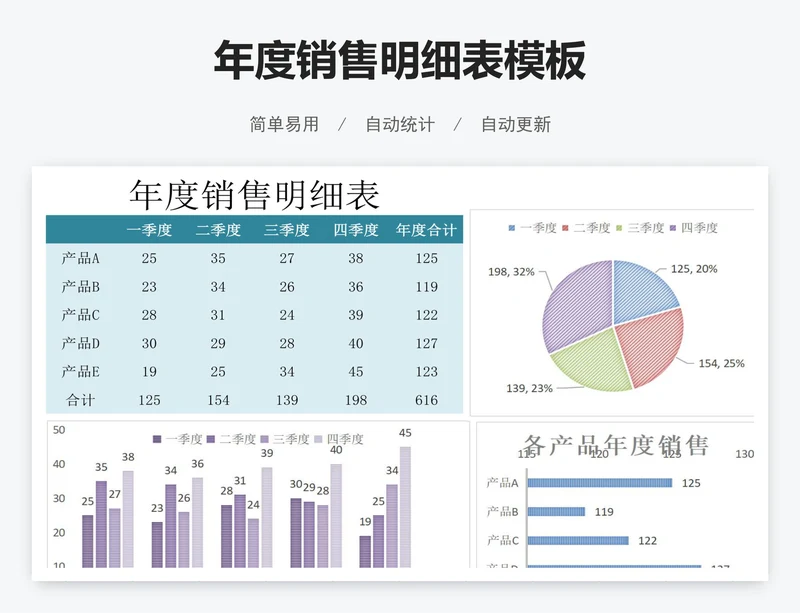Click column chart legend entry 四季度
Image resolution: width=800 pixels, height=613 pixels.
coord(339,439)
